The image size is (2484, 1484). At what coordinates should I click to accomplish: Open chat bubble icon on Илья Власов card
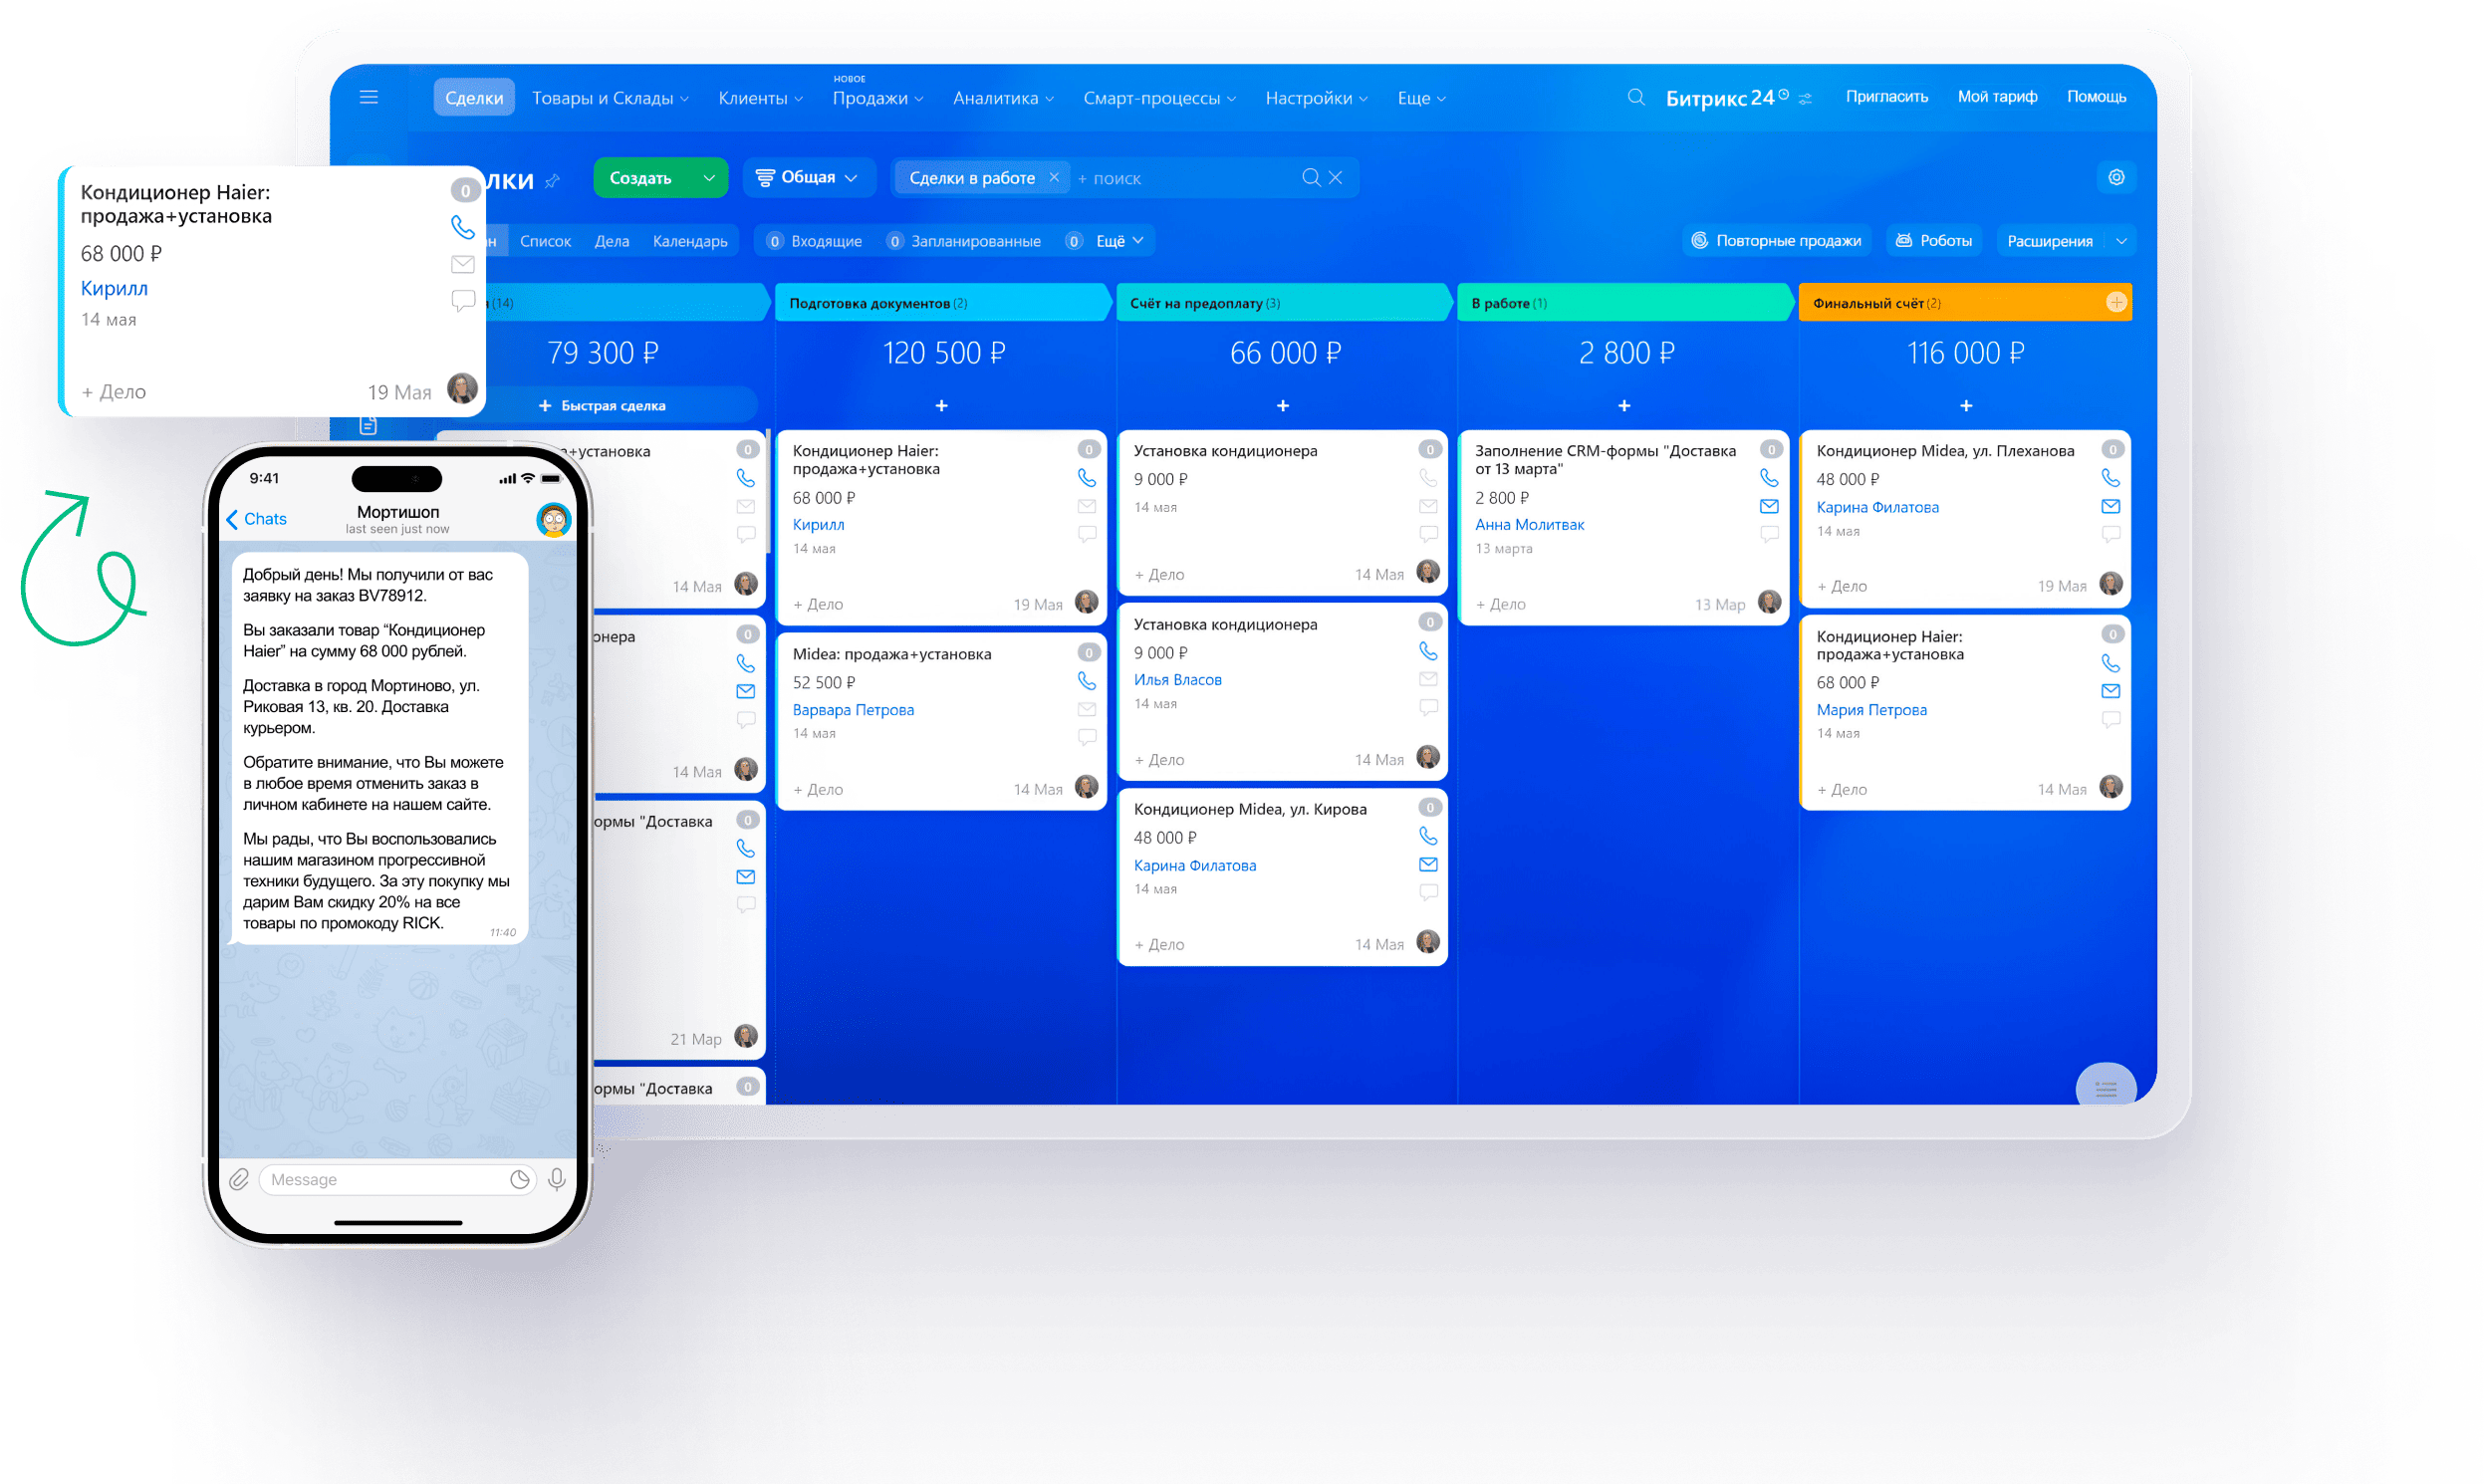coord(1428,708)
